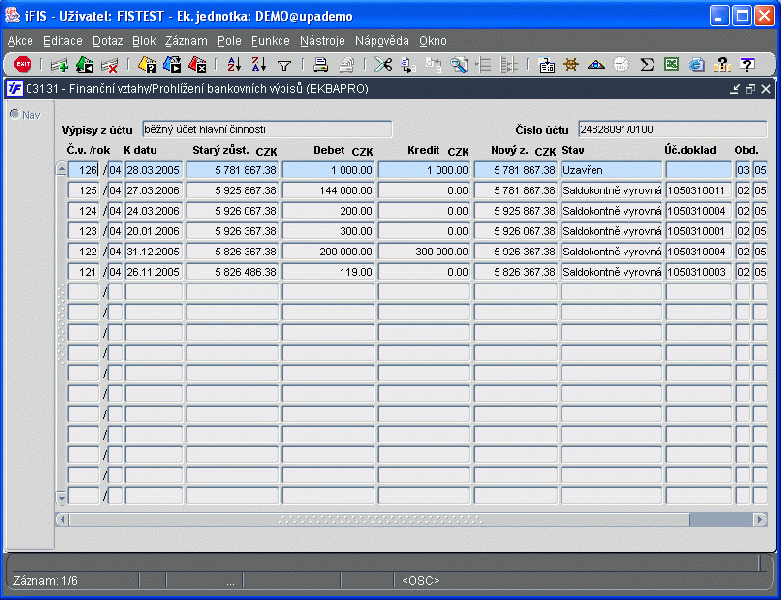Screen dimensions: 781x600
Task: Click the Číslo účtu input field
Action: [x=672, y=129]
